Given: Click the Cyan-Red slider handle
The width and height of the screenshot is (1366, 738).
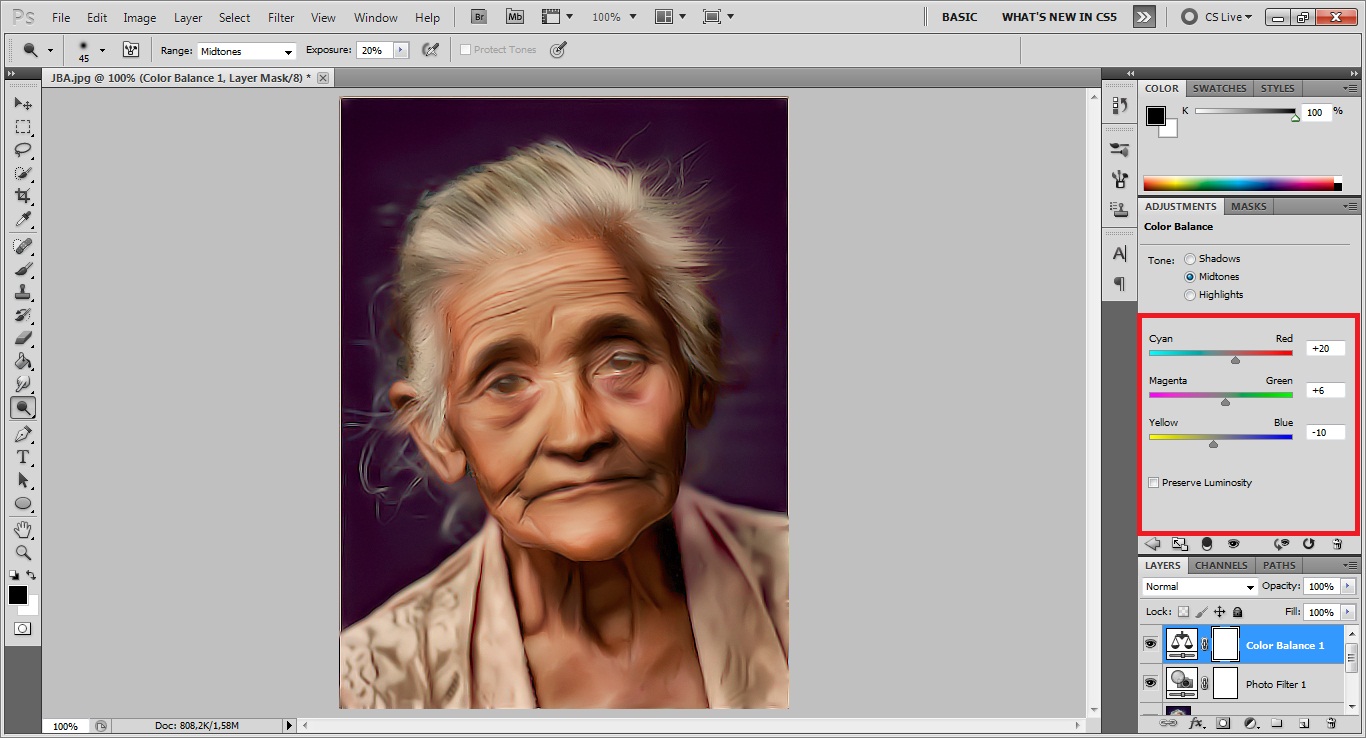Looking at the screenshot, I should [x=1235, y=361].
